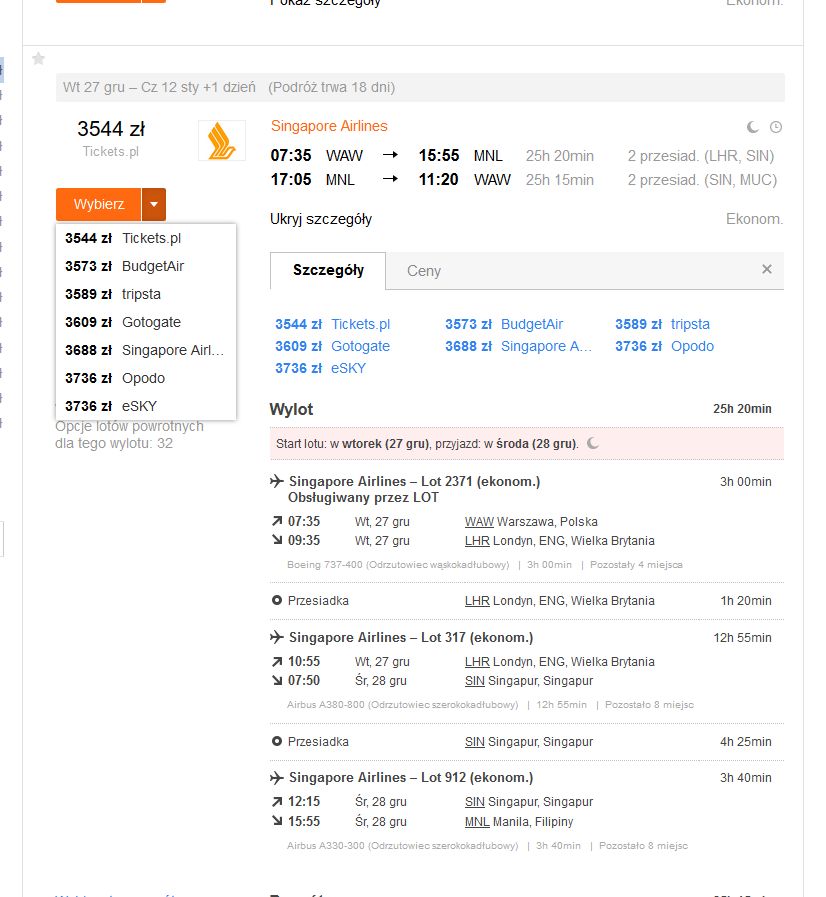Click the Singapore Airlines logo

click(x=222, y=141)
